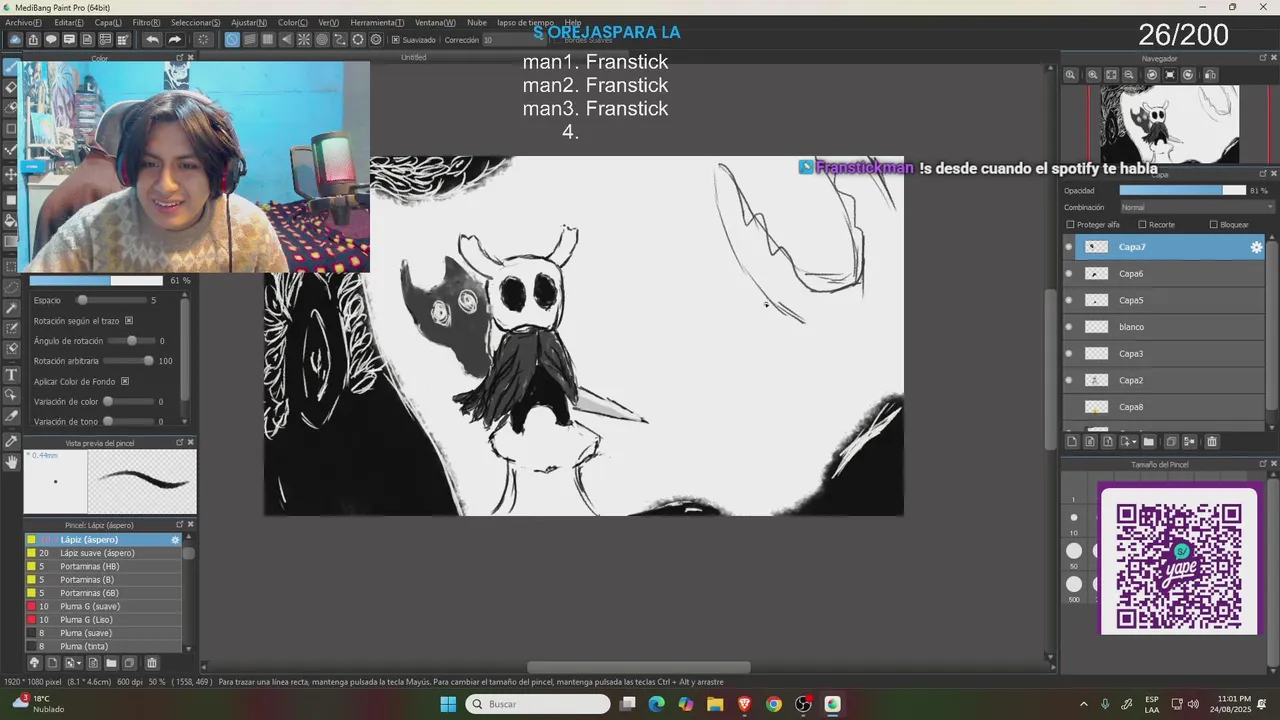Open Google Chrome from the taskbar
1280x720 pixels.
click(x=774, y=704)
